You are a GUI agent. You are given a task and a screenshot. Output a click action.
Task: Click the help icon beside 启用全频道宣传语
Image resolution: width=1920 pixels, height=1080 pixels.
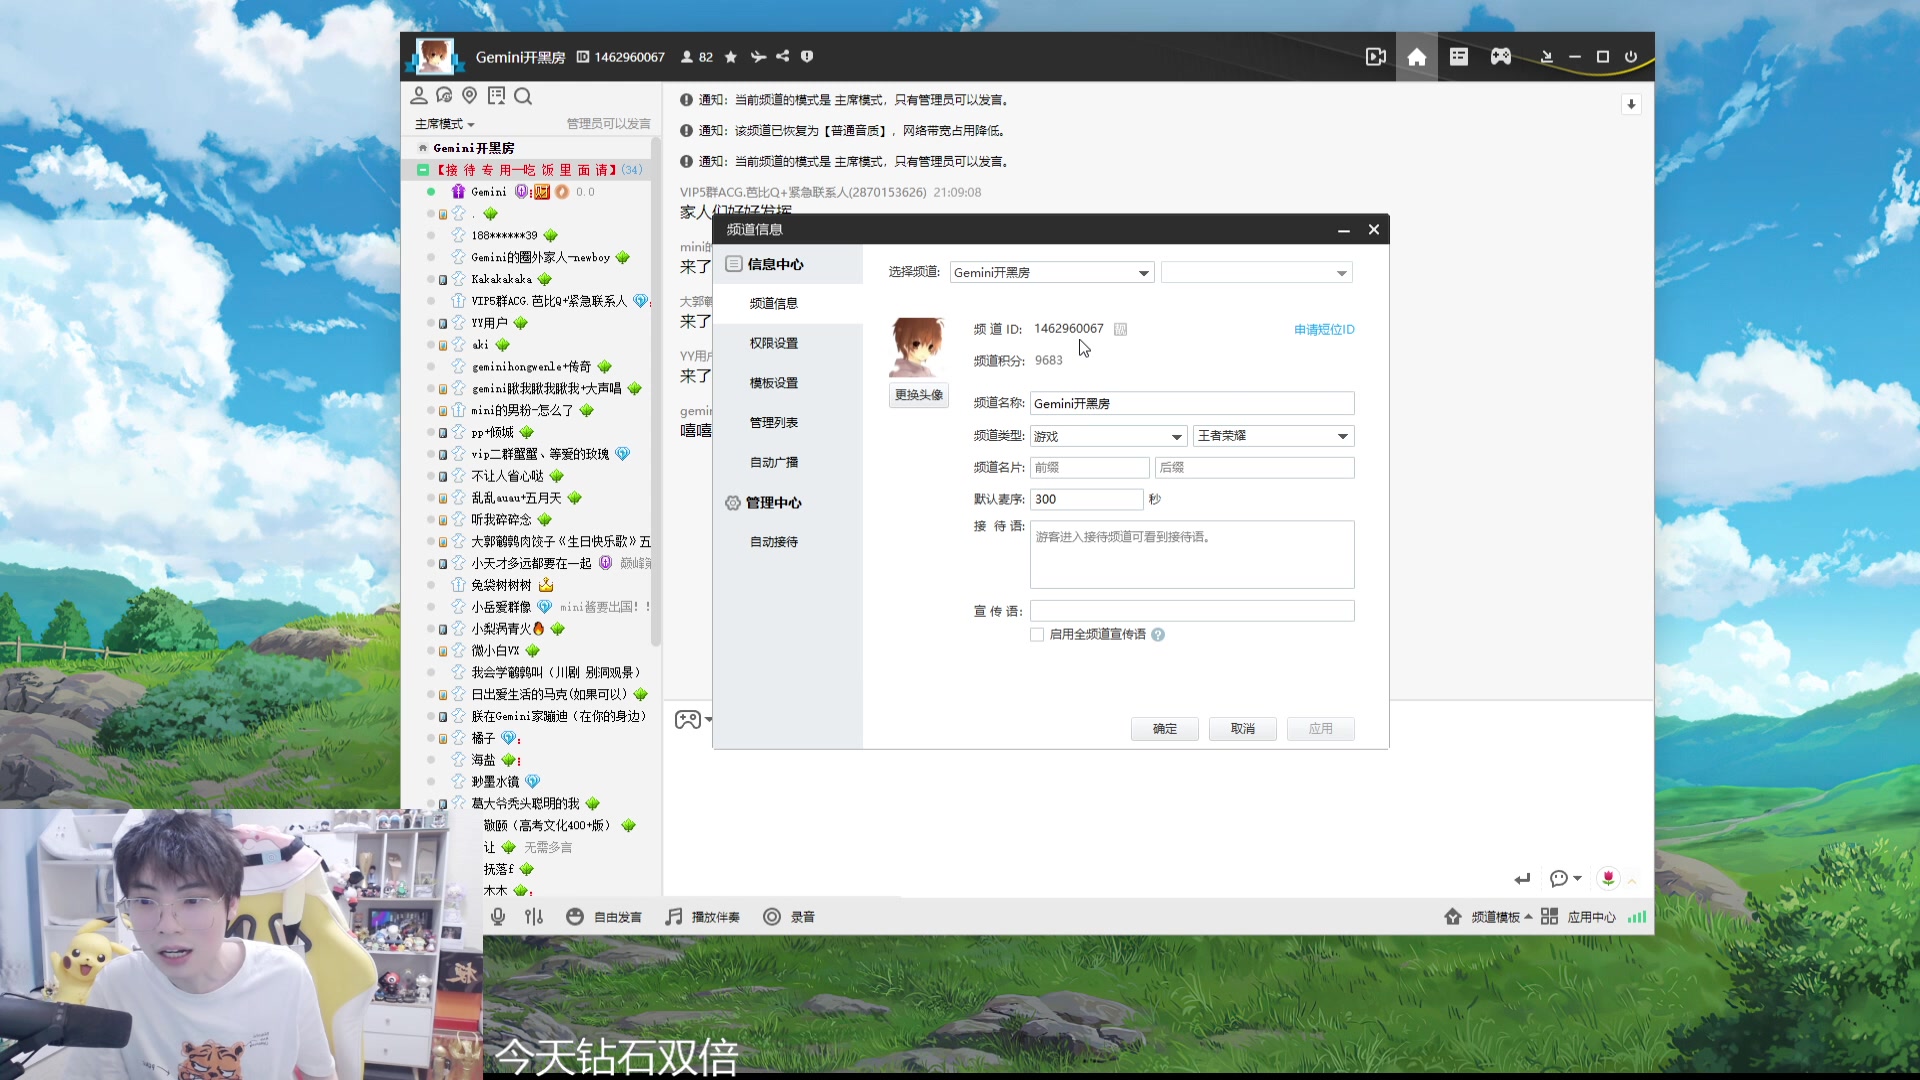(x=1158, y=635)
